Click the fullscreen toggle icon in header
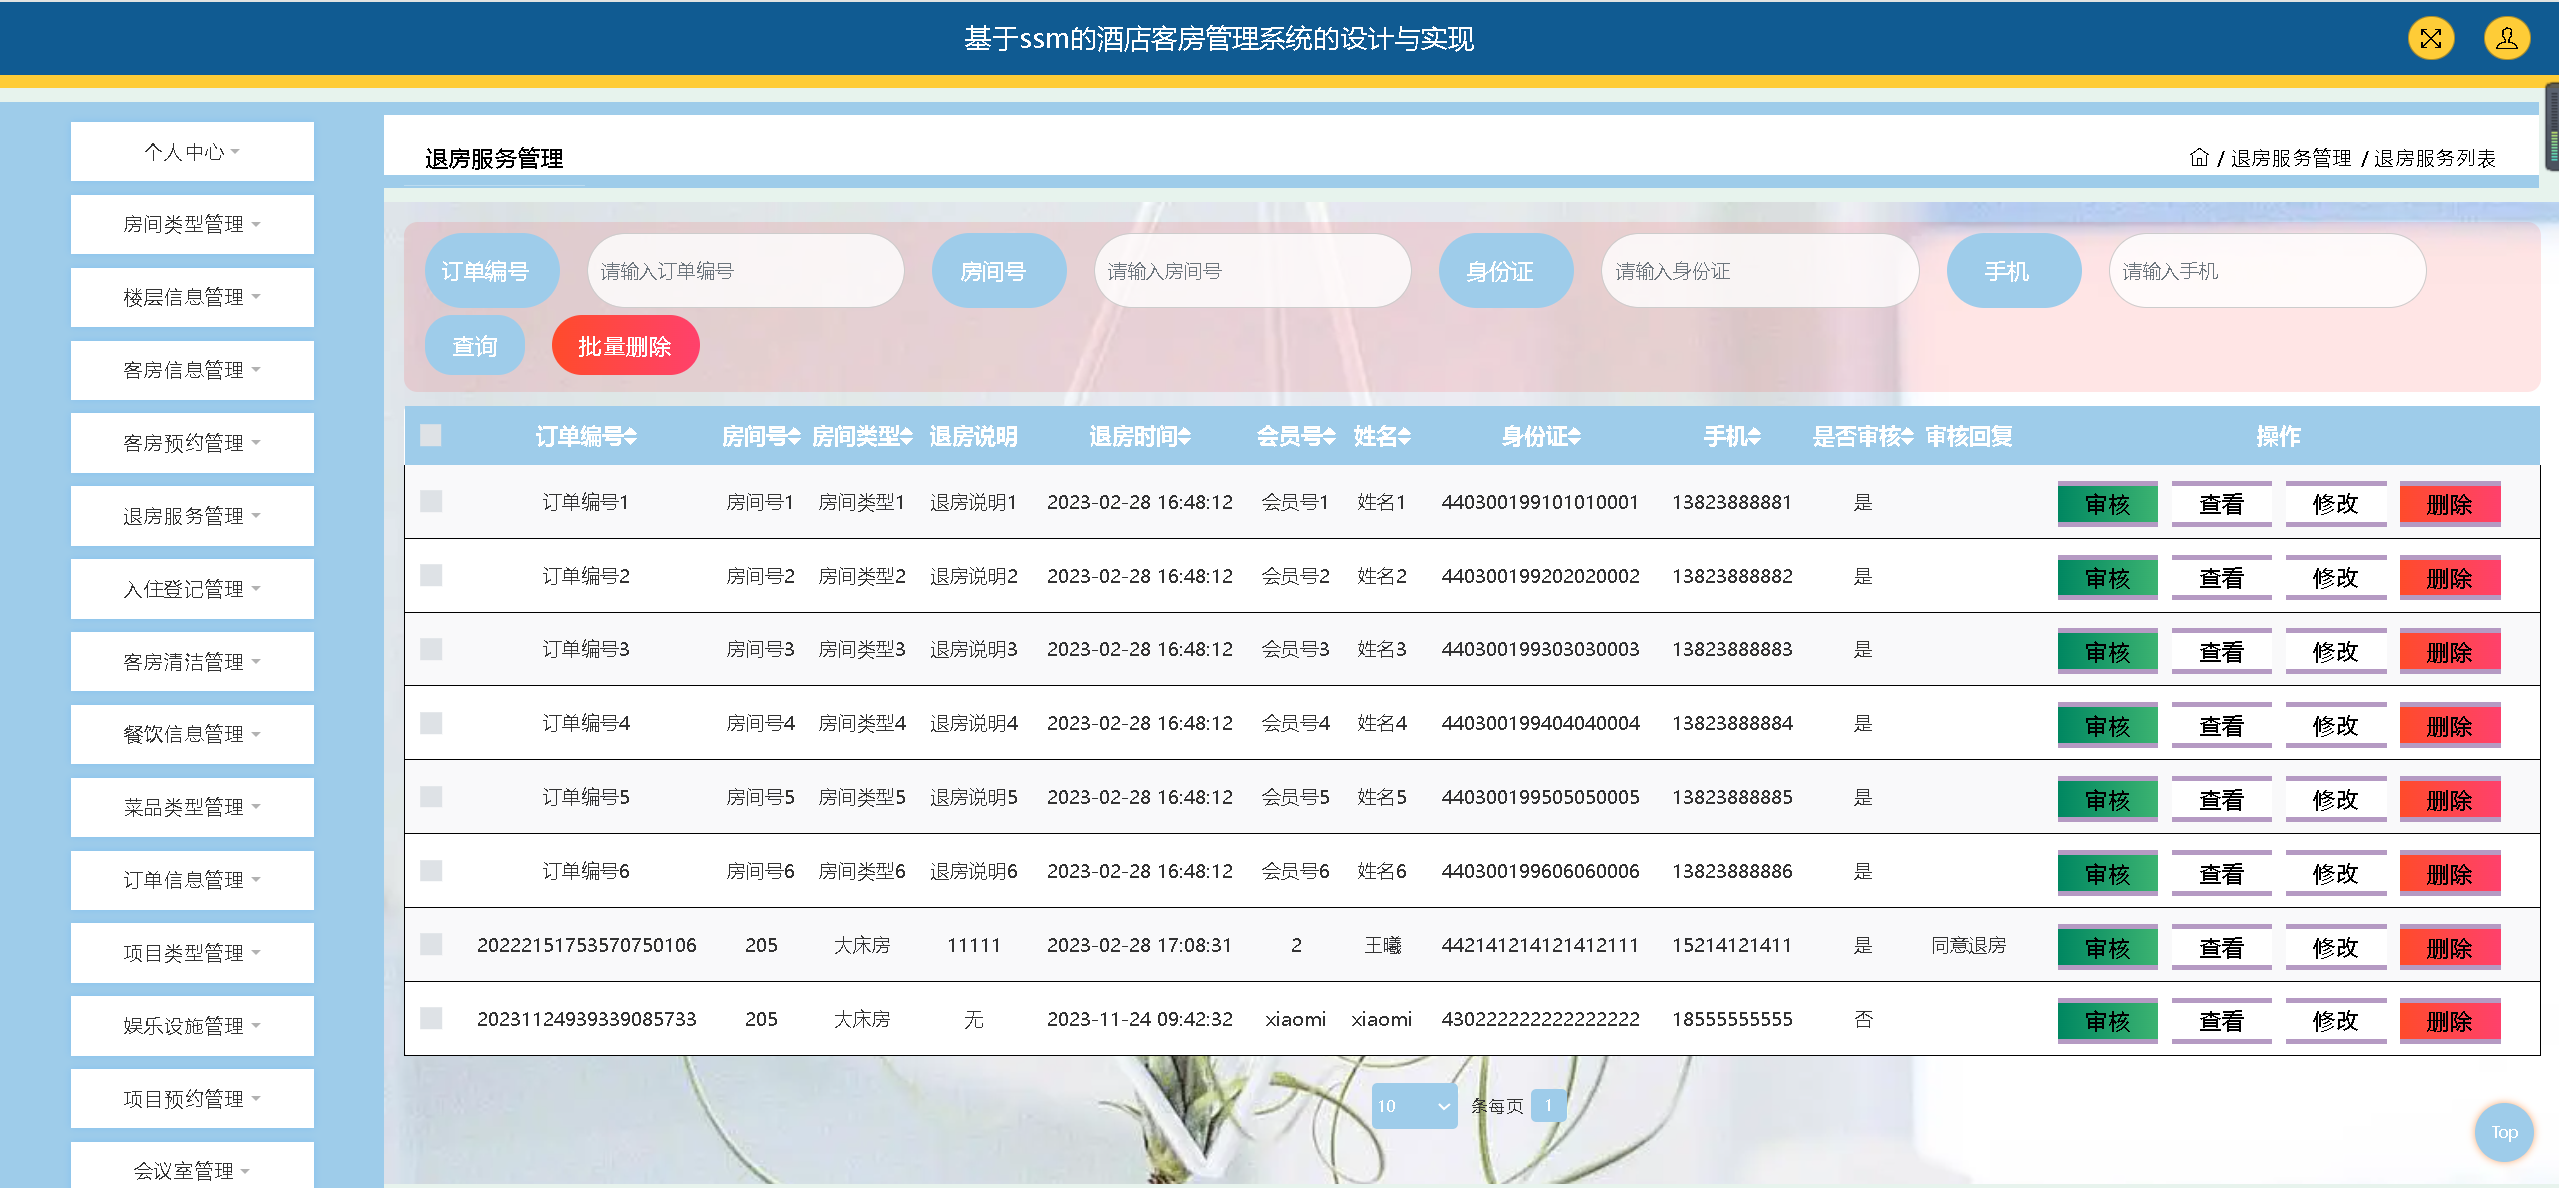 tap(2430, 39)
